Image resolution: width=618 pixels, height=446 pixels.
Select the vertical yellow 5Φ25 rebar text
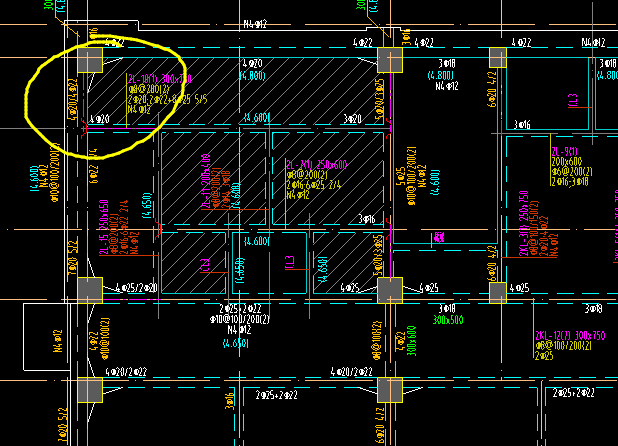point(401,177)
